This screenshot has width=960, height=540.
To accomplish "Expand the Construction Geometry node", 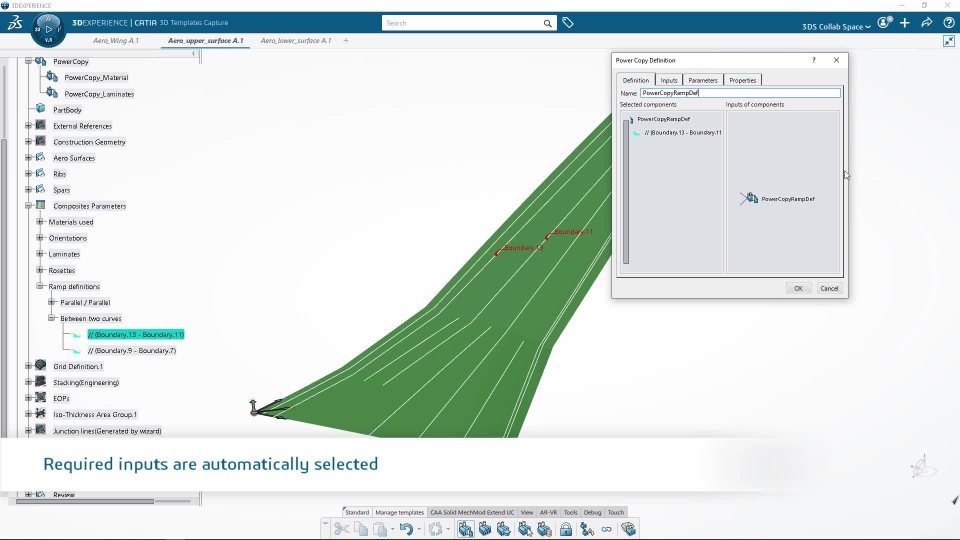I will [28, 141].
